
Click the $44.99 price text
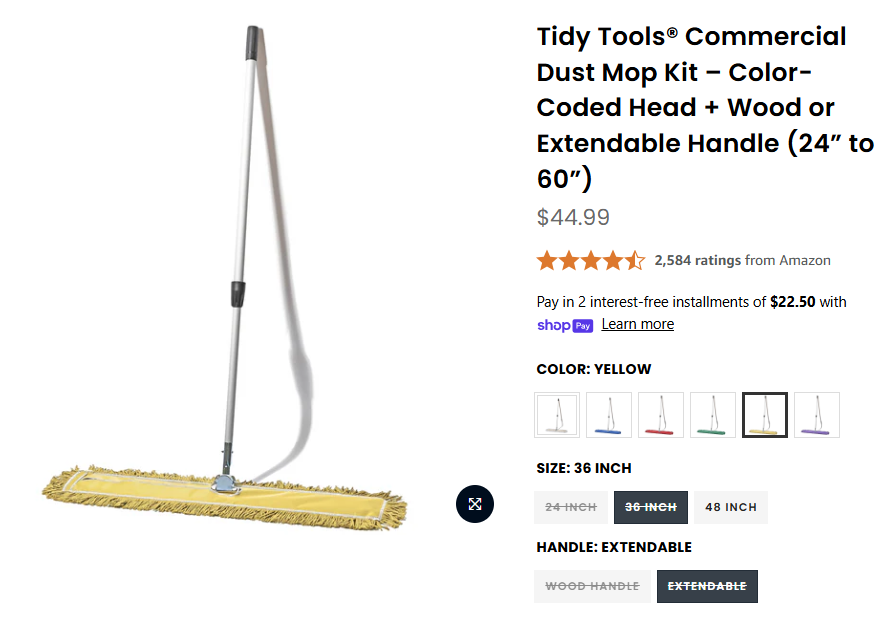point(573,217)
